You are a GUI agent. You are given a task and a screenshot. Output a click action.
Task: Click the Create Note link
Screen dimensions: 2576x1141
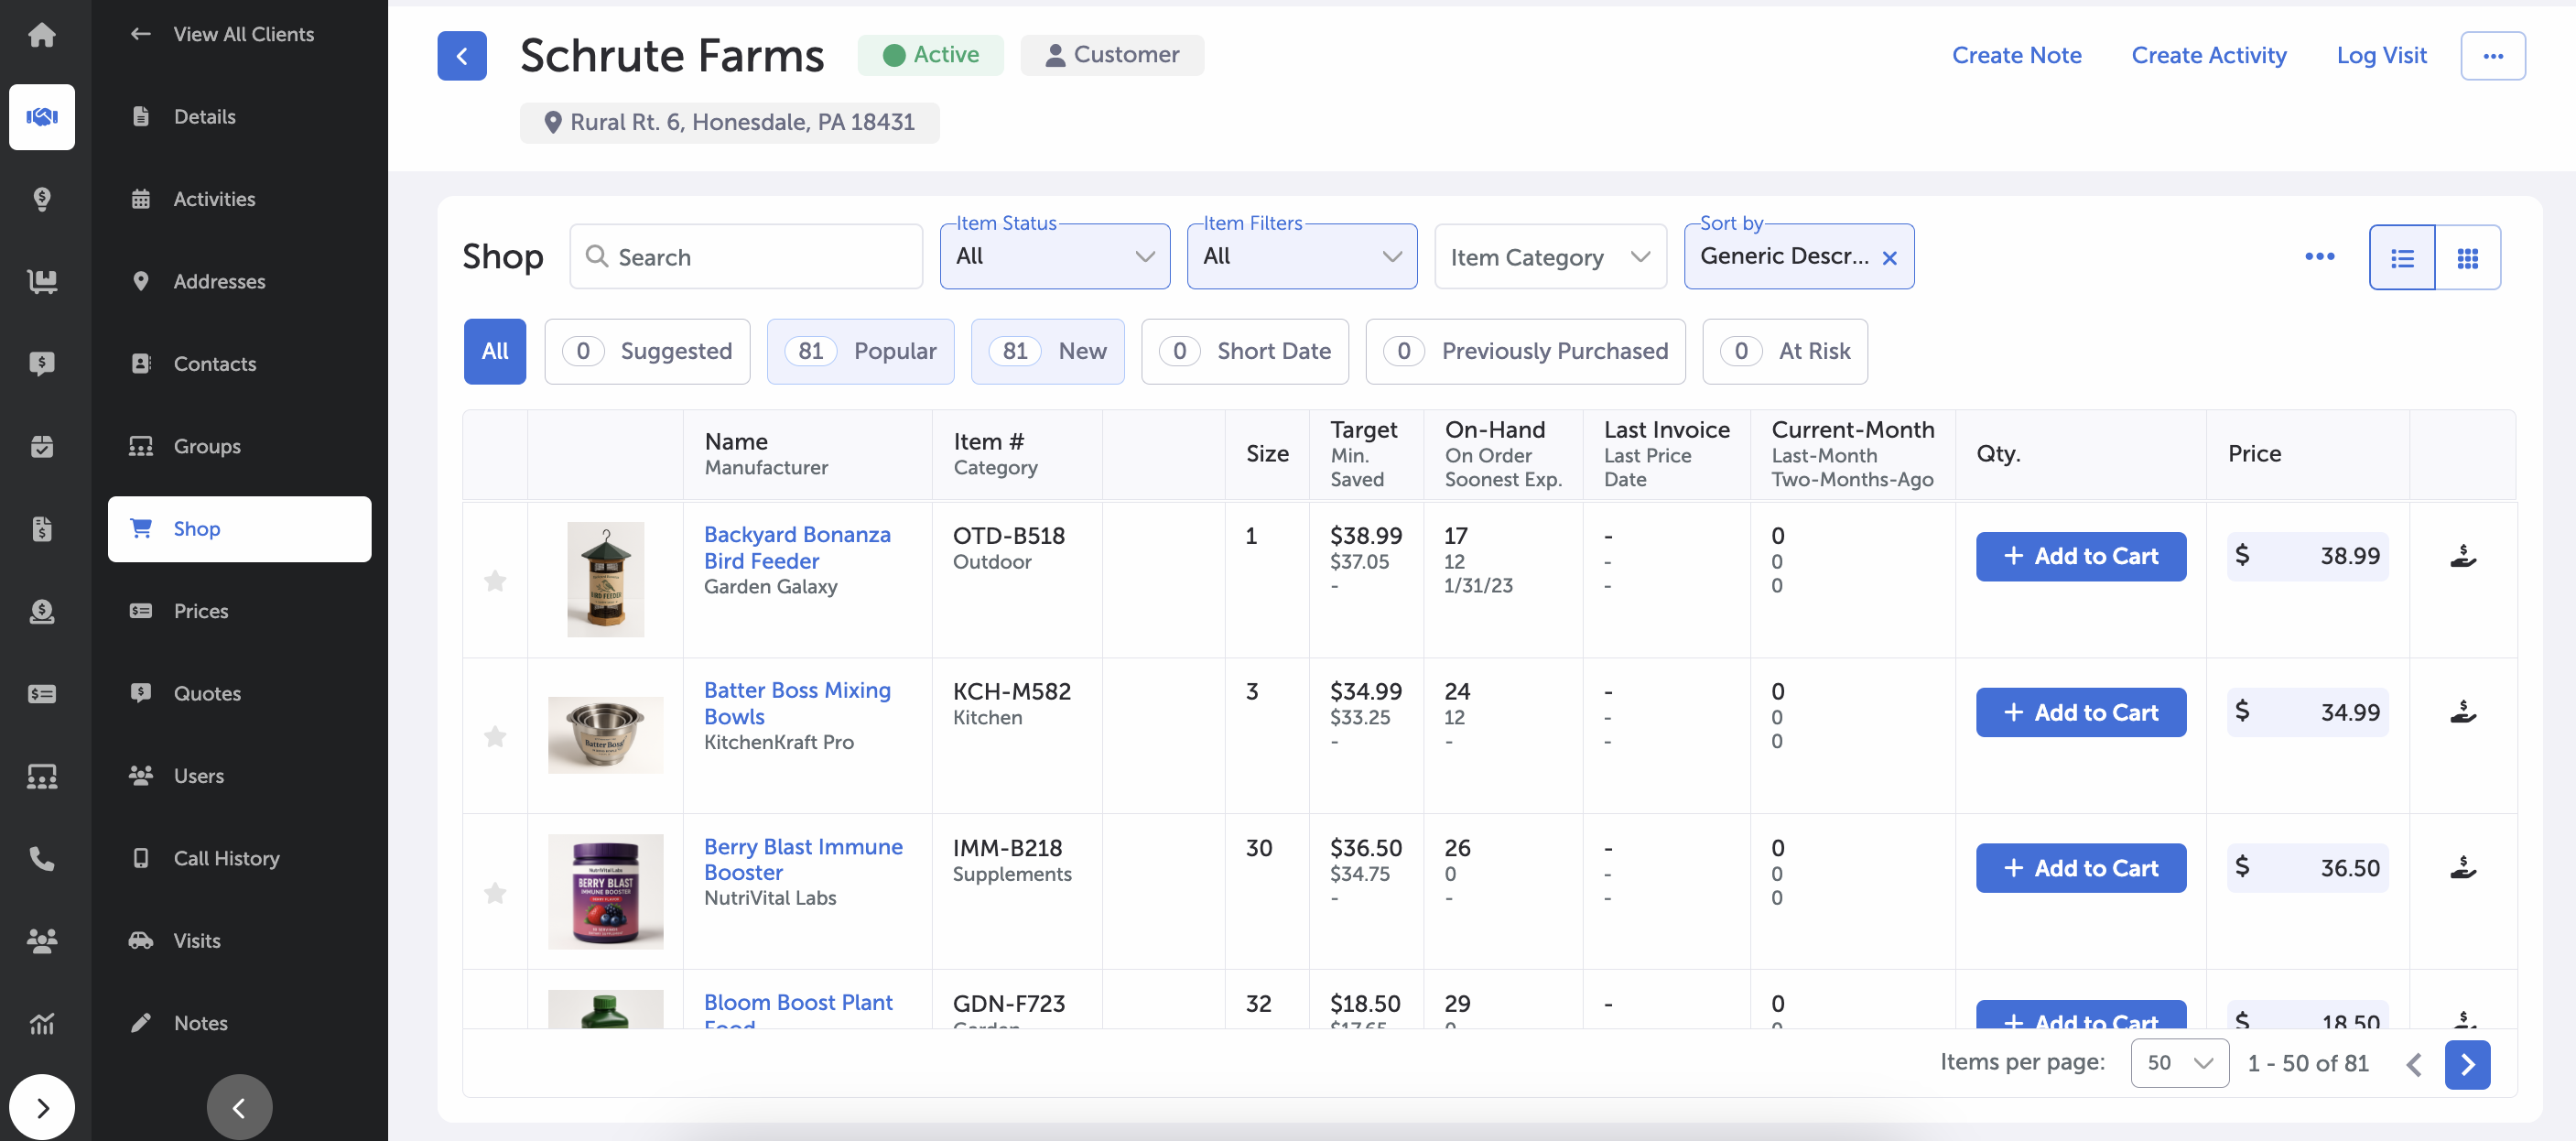(x=2016, y=55)
